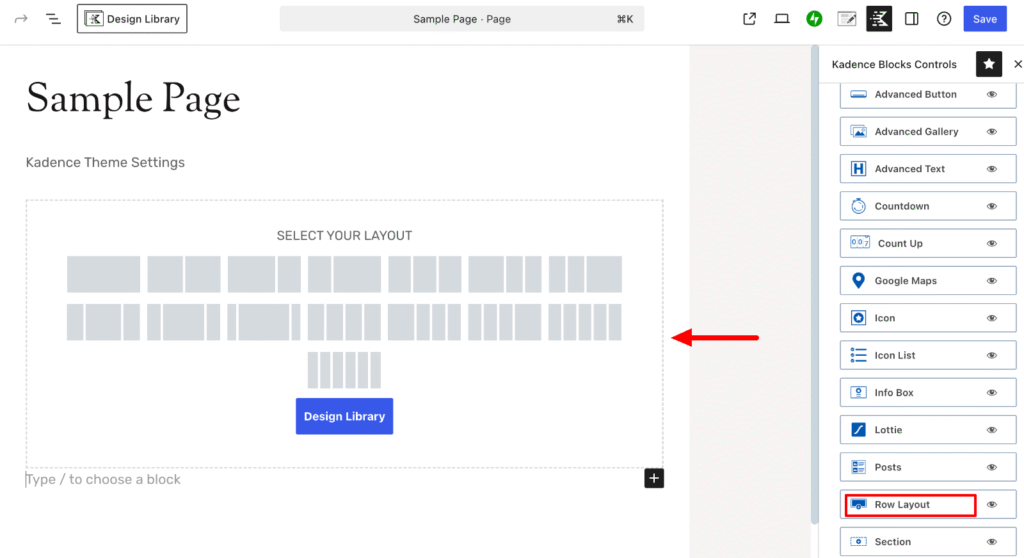Close the Kadence Blocks Controls panel

coord(1017,64)
